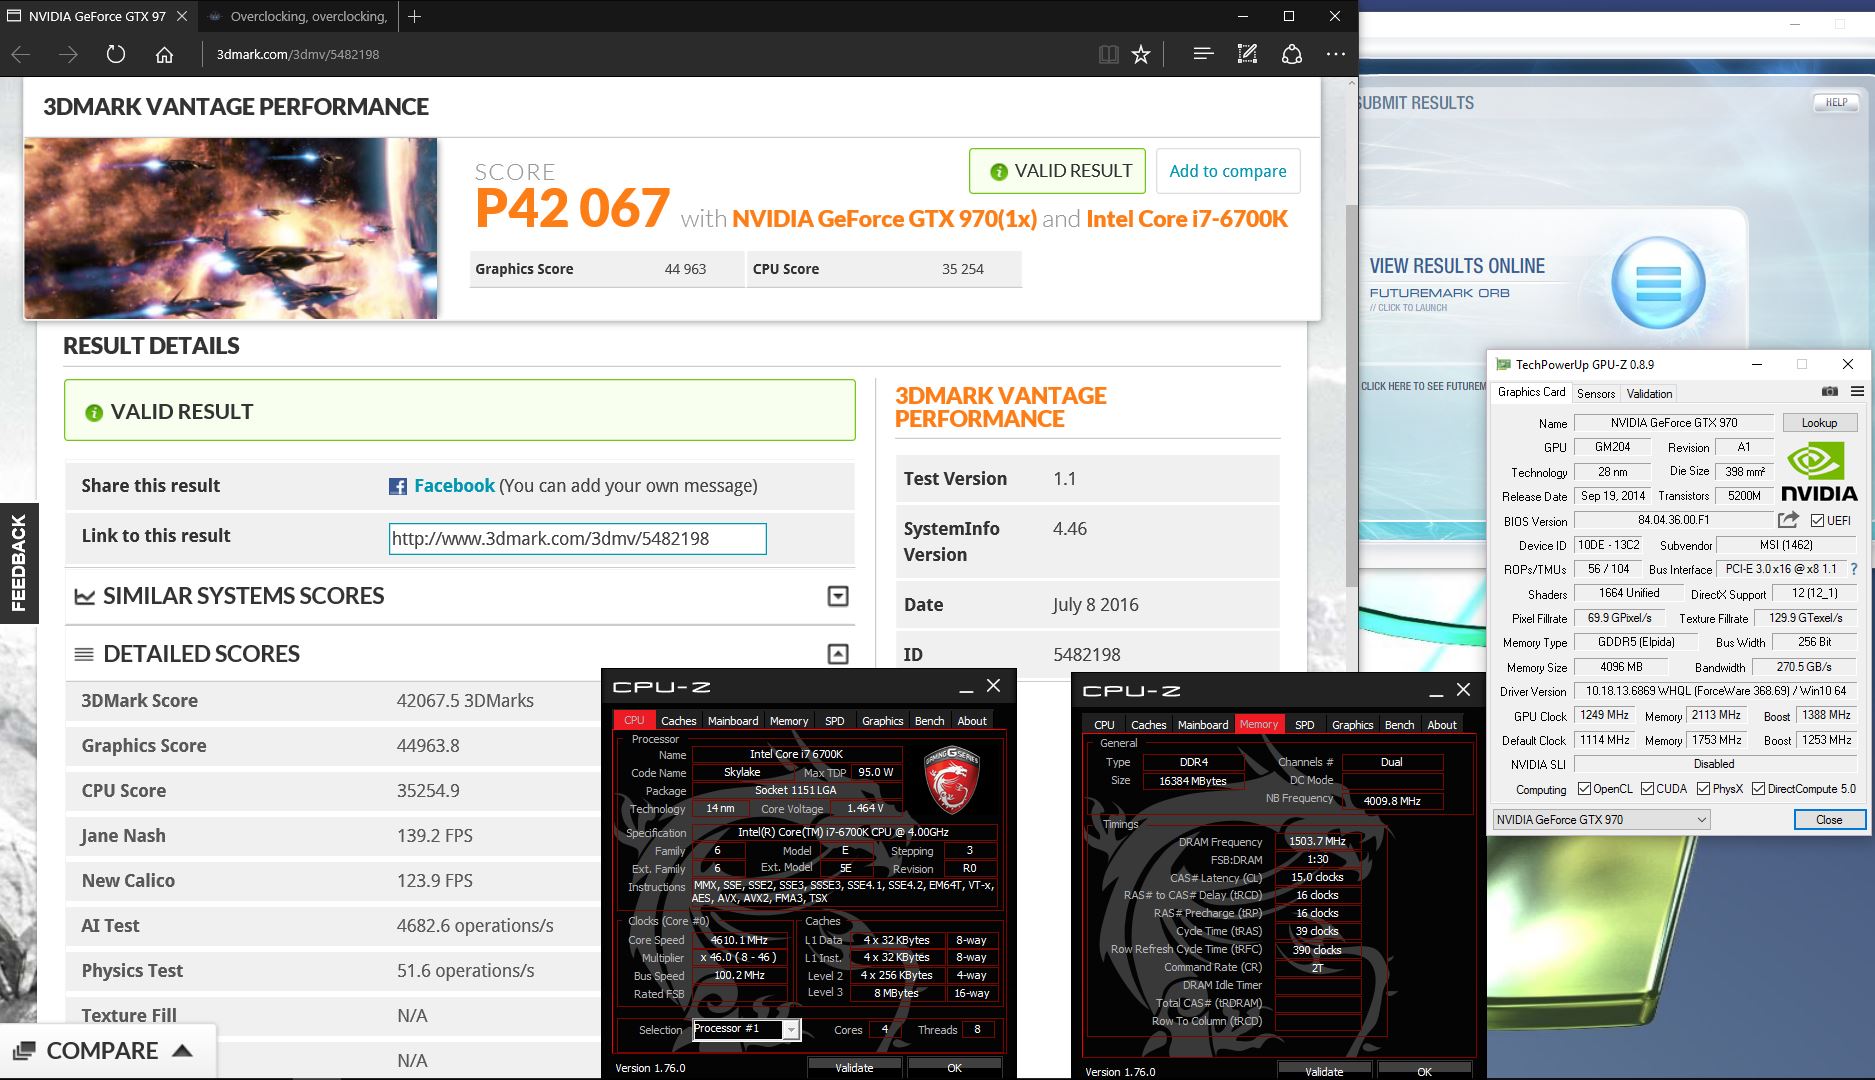This screenshot has width=1875, height=1080.
Task: Open Mainboard tab in left CPU-Z window
Action: pyautogui.click(x=732, y=720)
